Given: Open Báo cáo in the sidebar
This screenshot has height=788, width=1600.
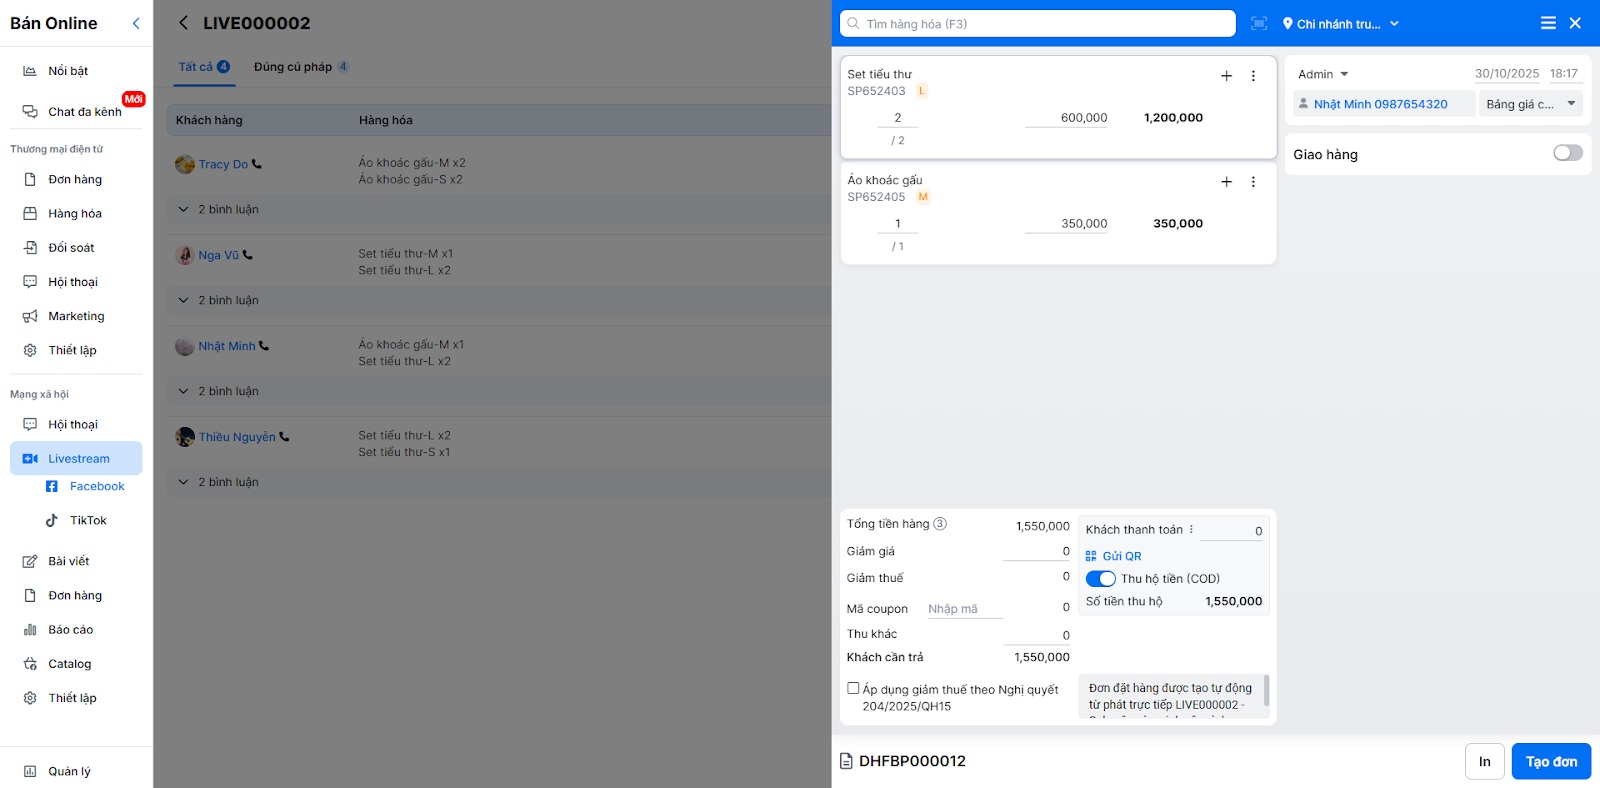Looking at the screenshot, I should pos(70,630).
